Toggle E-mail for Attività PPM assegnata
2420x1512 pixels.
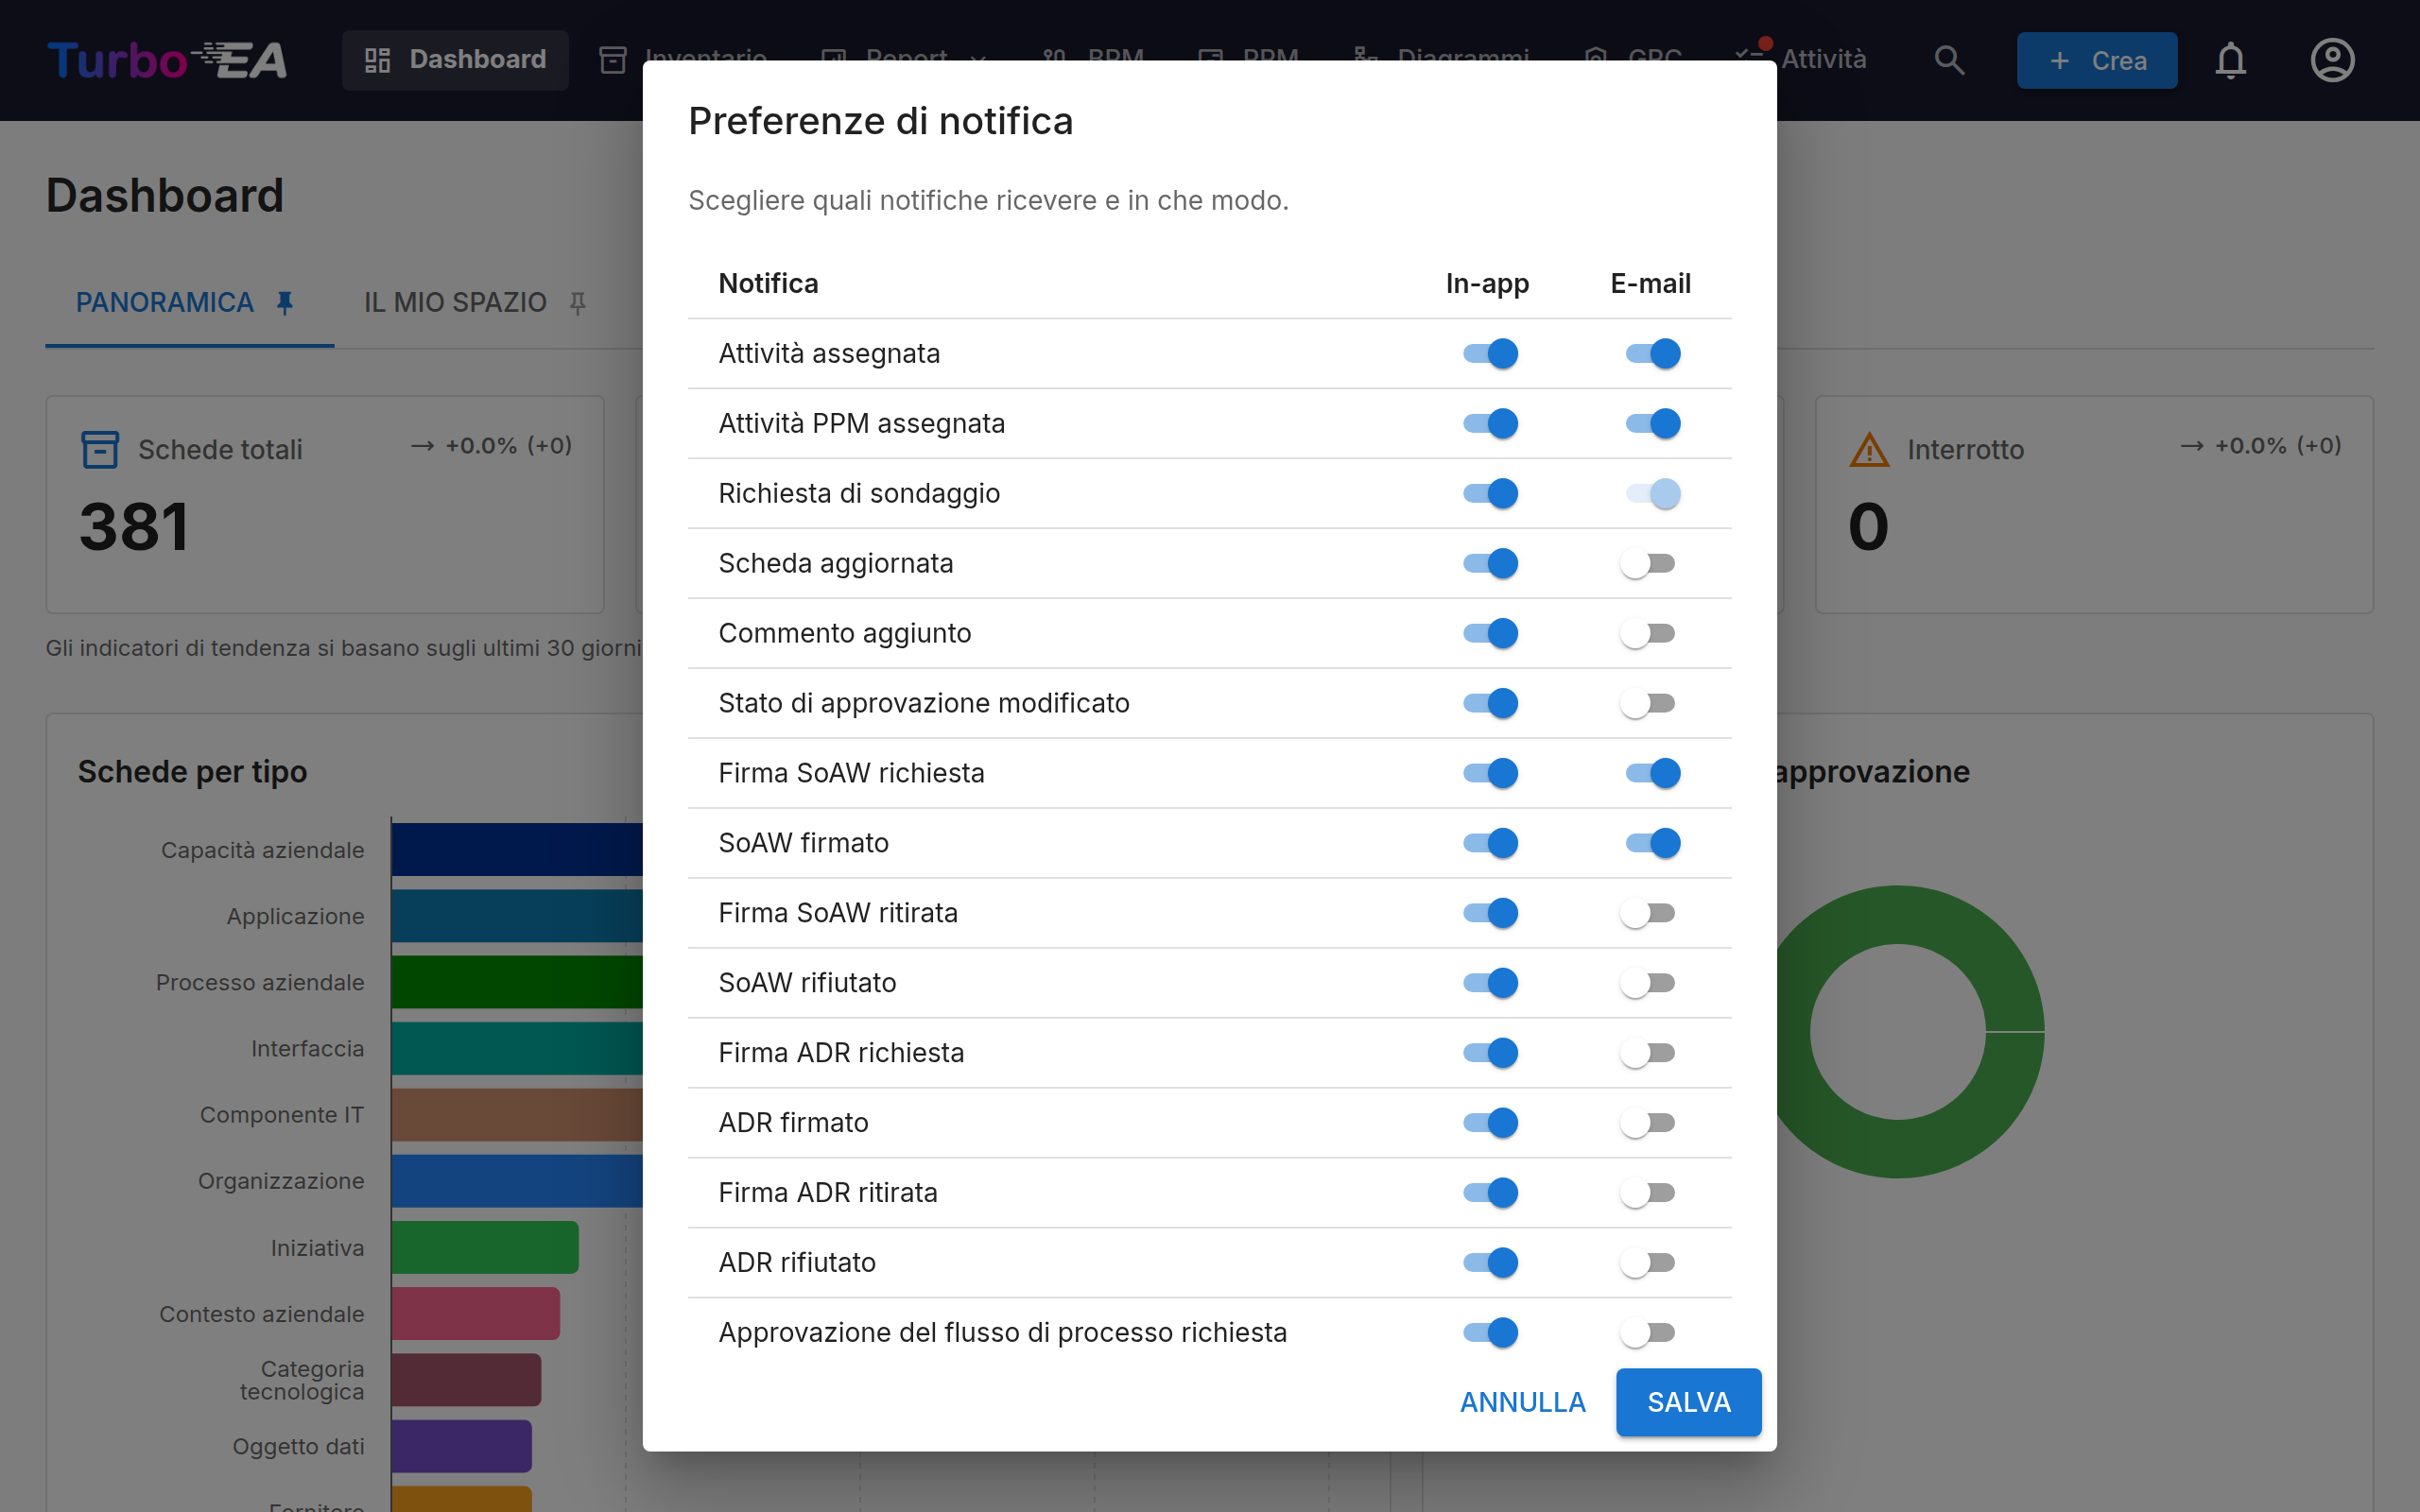pos(1652,423)
